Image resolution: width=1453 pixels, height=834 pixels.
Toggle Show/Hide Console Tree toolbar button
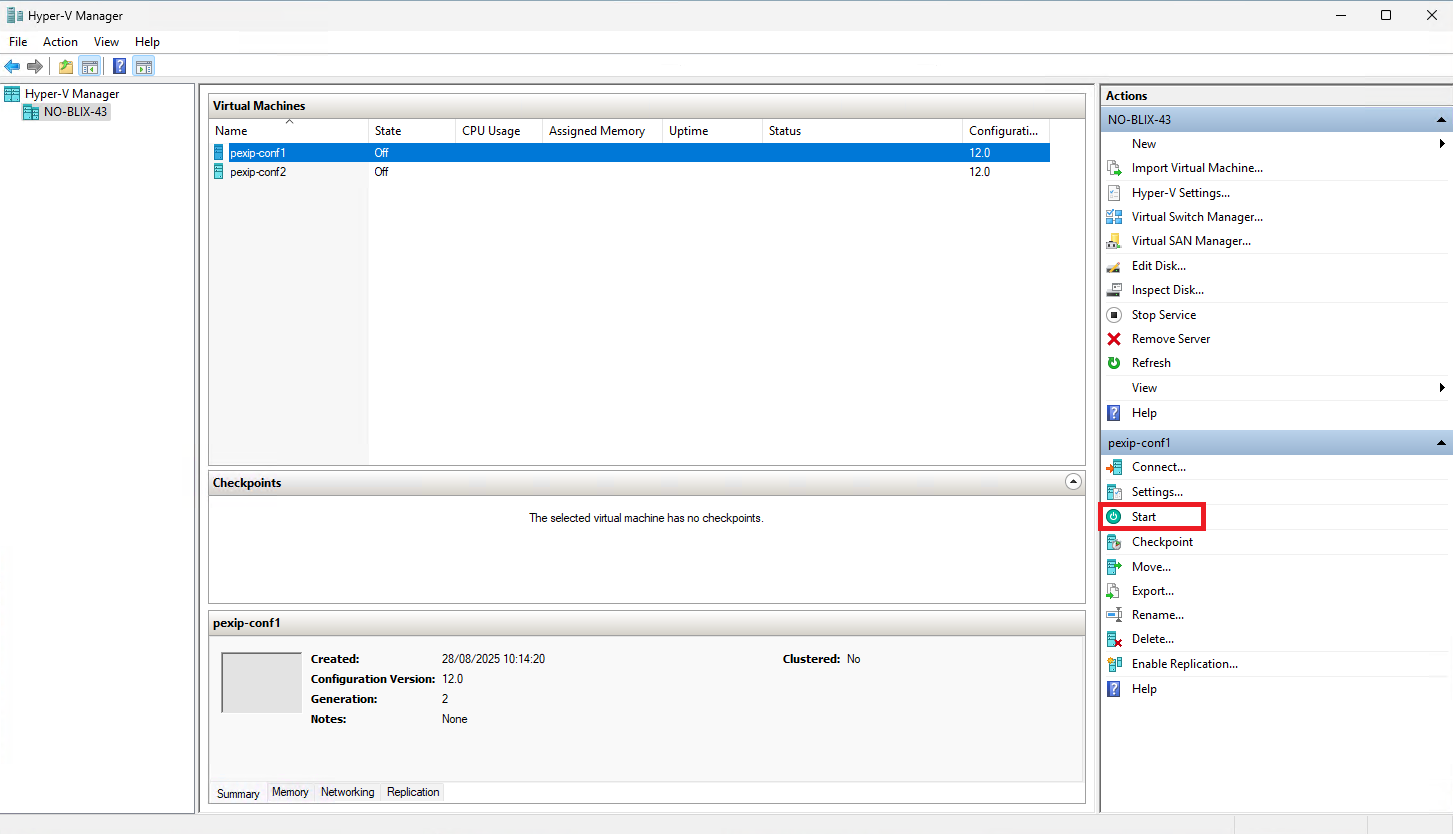point(90,67)
